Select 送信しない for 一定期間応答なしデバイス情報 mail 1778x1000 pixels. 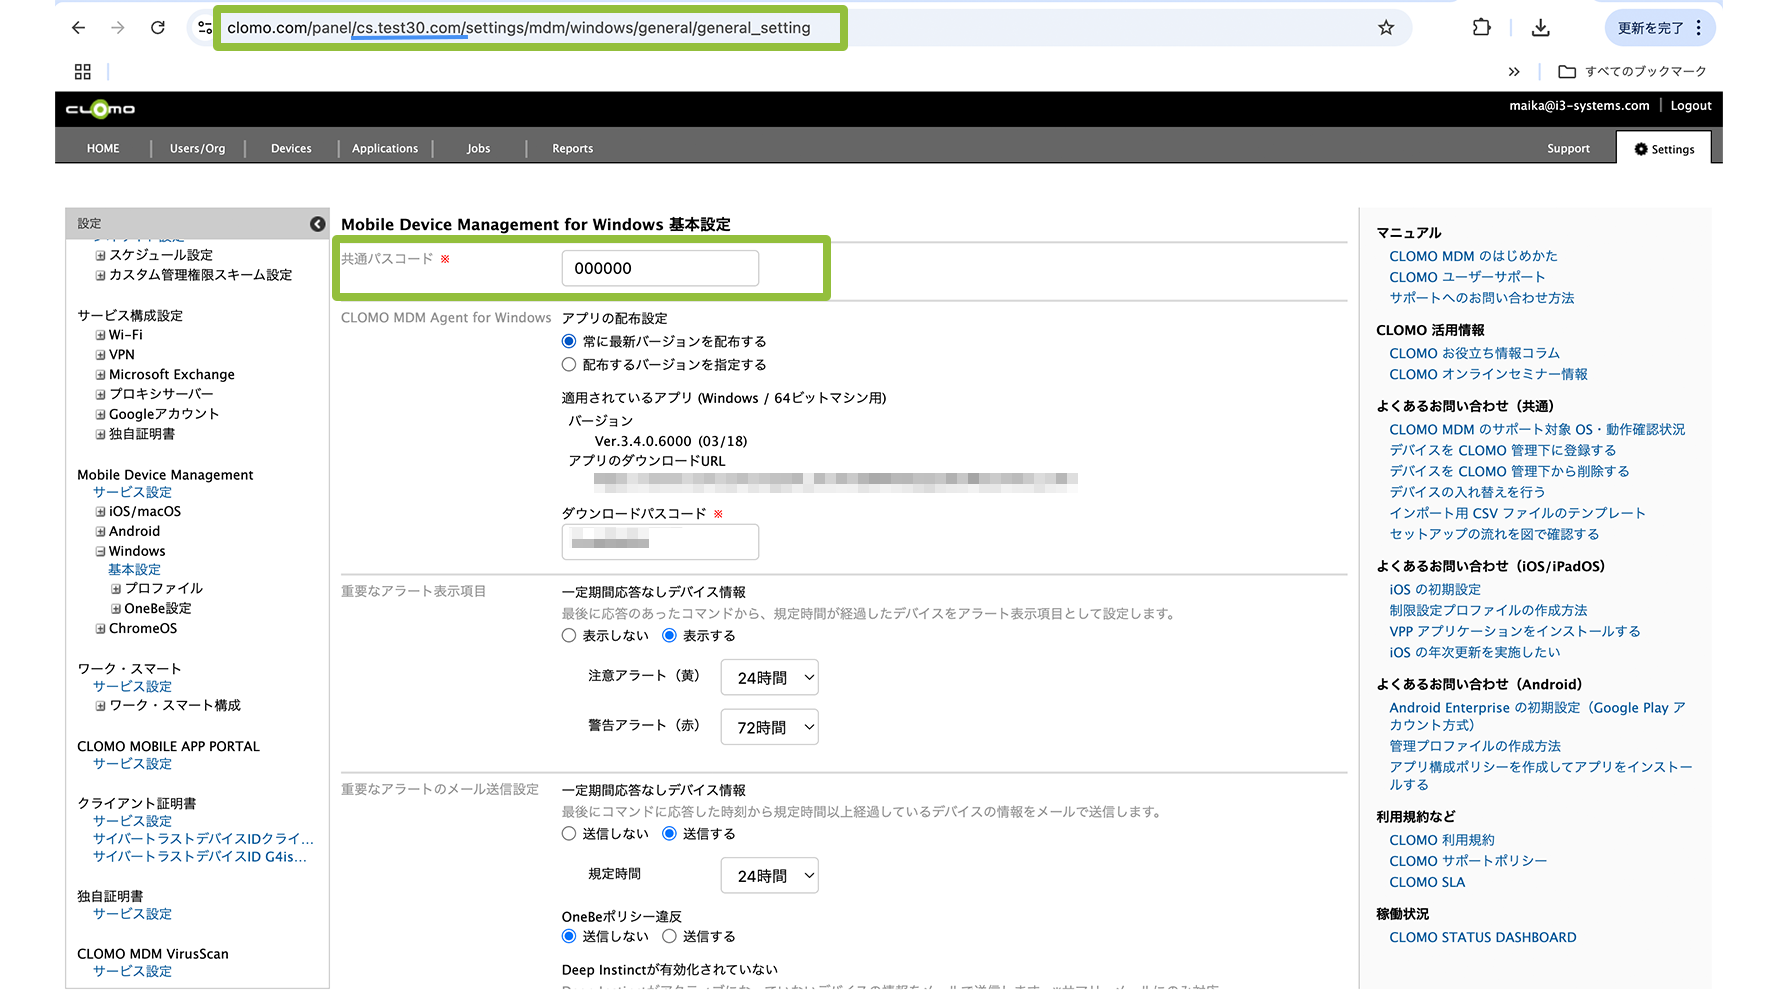tap(569, 833)
